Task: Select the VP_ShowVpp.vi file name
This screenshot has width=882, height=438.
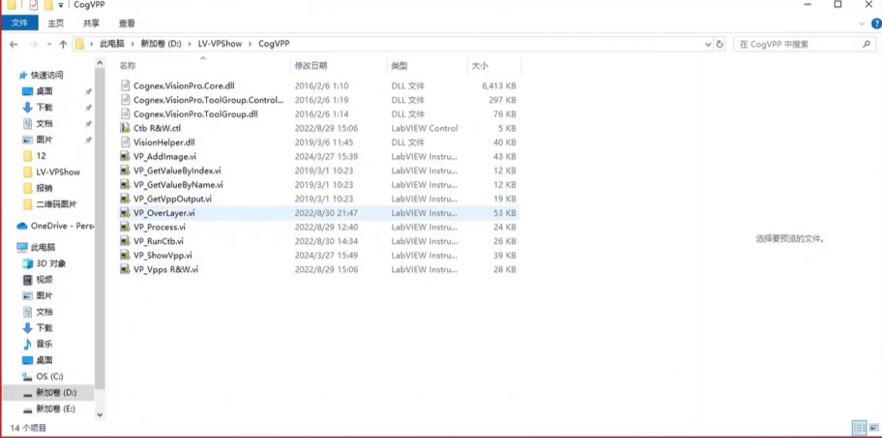Action: tap(163, 255)
